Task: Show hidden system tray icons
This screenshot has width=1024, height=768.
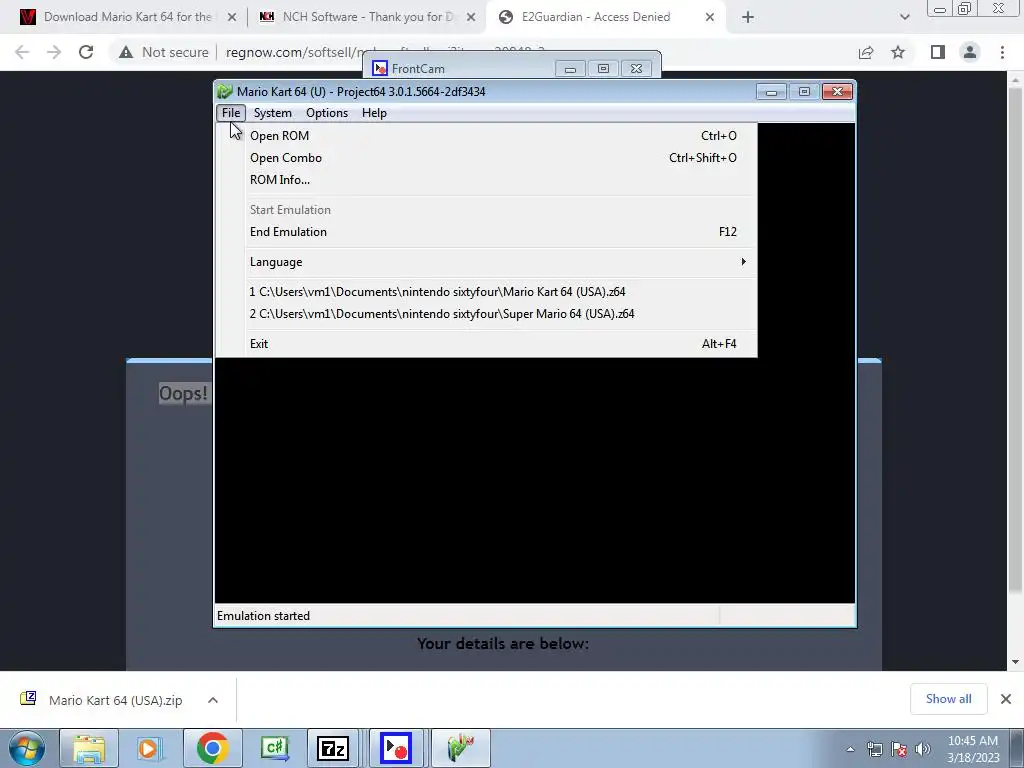Action: click(850, 749)
